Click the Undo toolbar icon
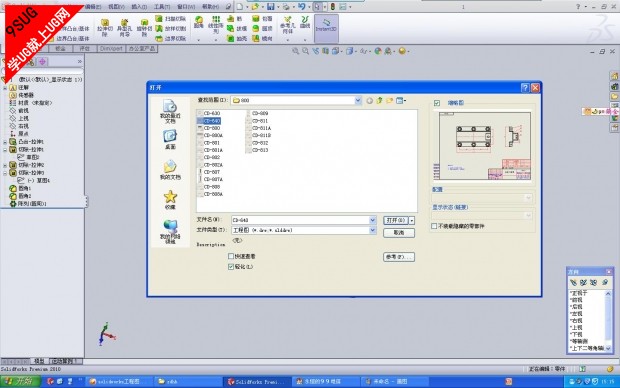 [301, 7]
